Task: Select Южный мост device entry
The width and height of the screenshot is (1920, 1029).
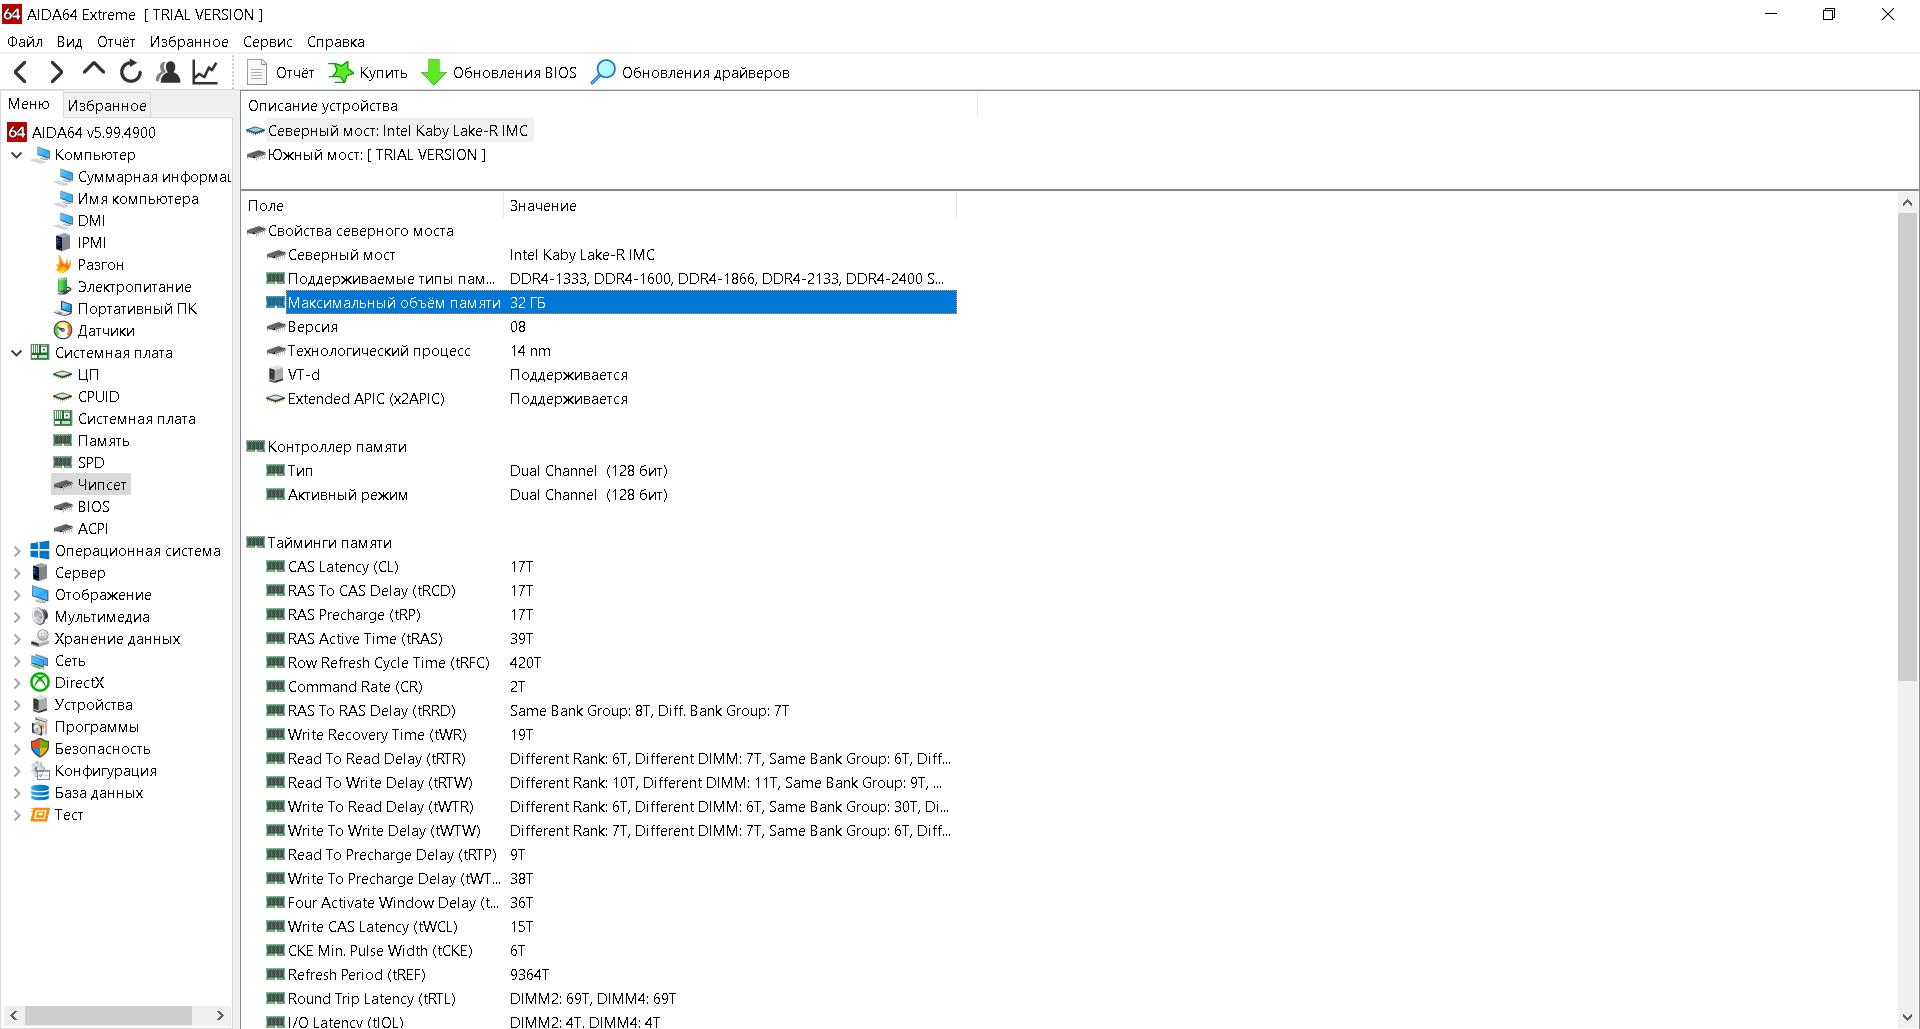Action: tap(376, 155)
